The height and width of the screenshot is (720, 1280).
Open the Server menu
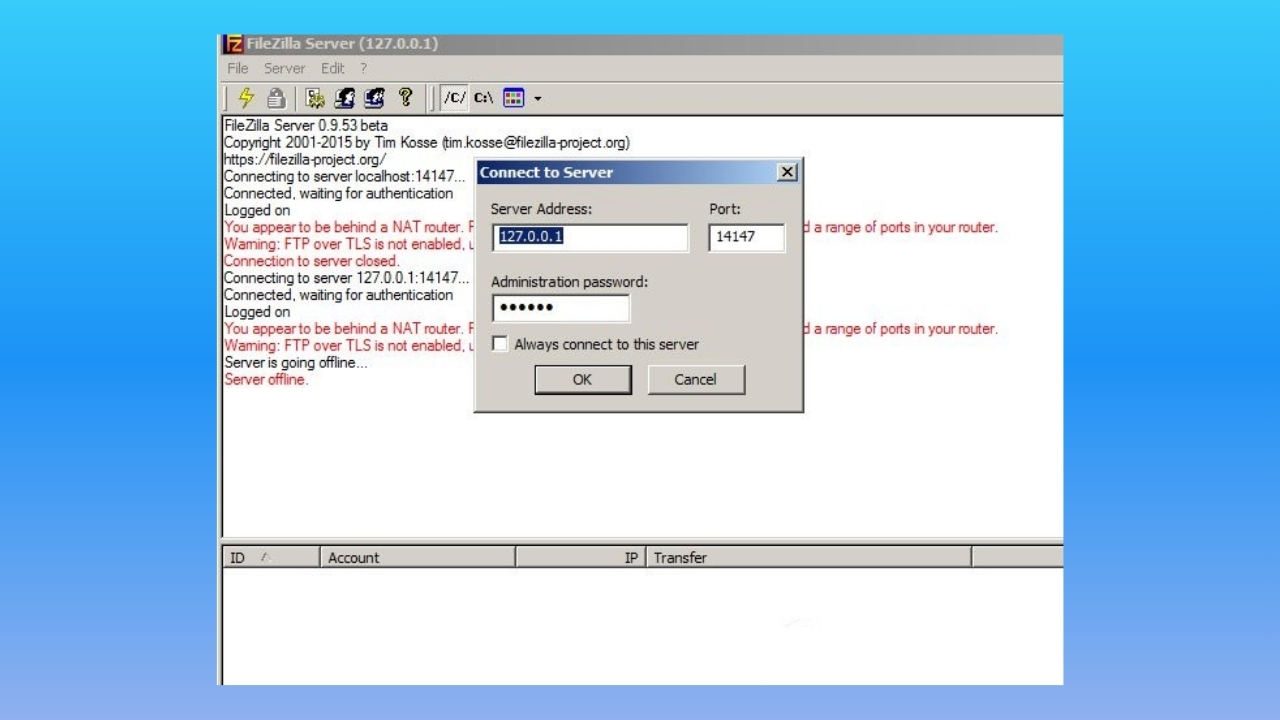point(284,68)
